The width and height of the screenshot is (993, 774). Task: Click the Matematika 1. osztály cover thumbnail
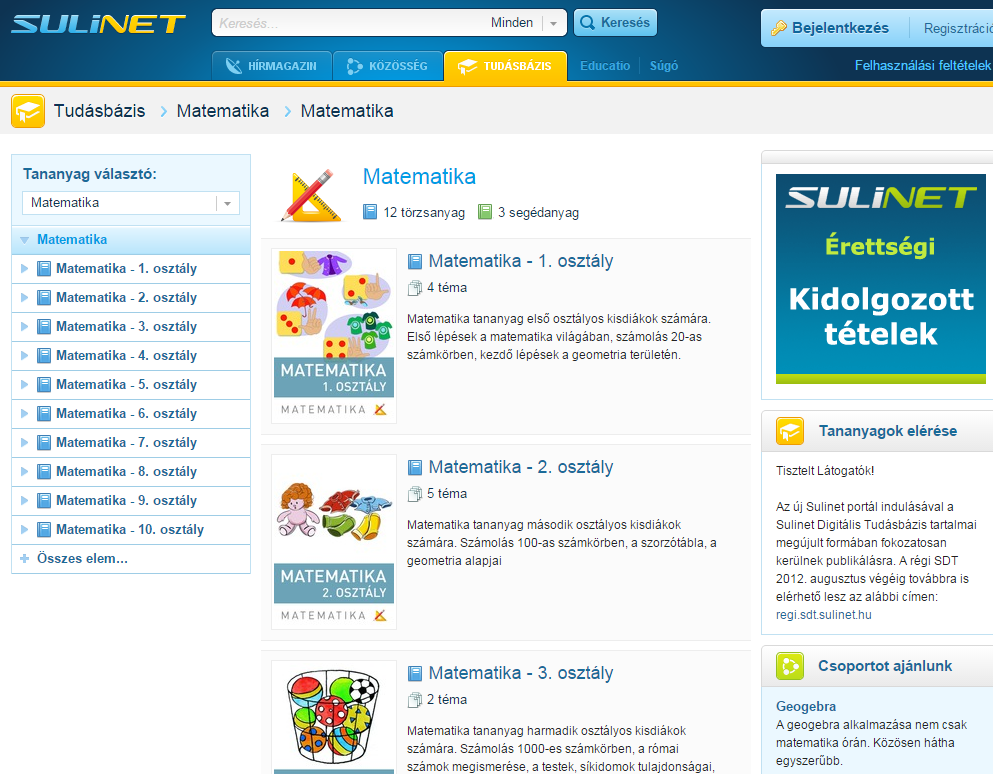point(334,336)
